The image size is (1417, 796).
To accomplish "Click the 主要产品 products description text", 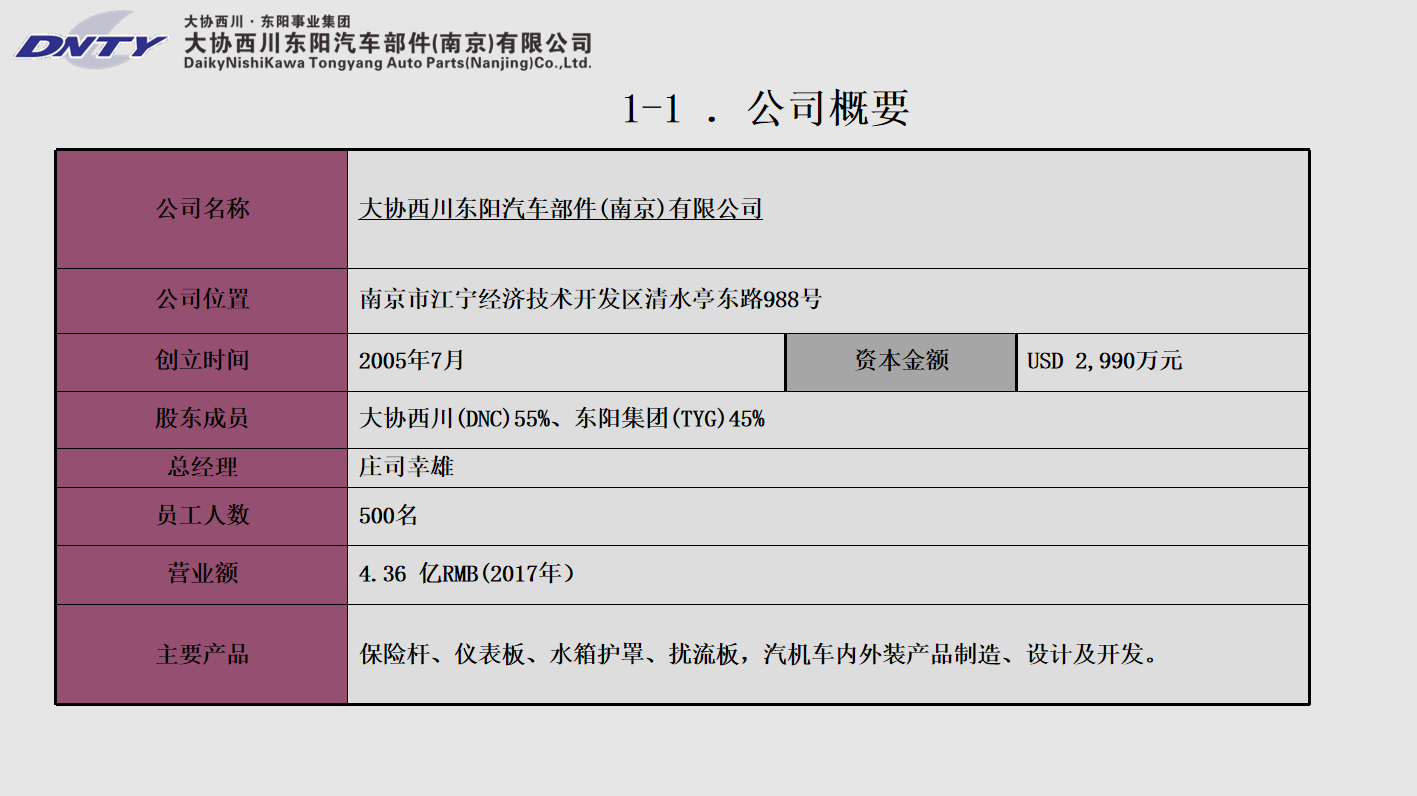I will [x=760, y=655].
